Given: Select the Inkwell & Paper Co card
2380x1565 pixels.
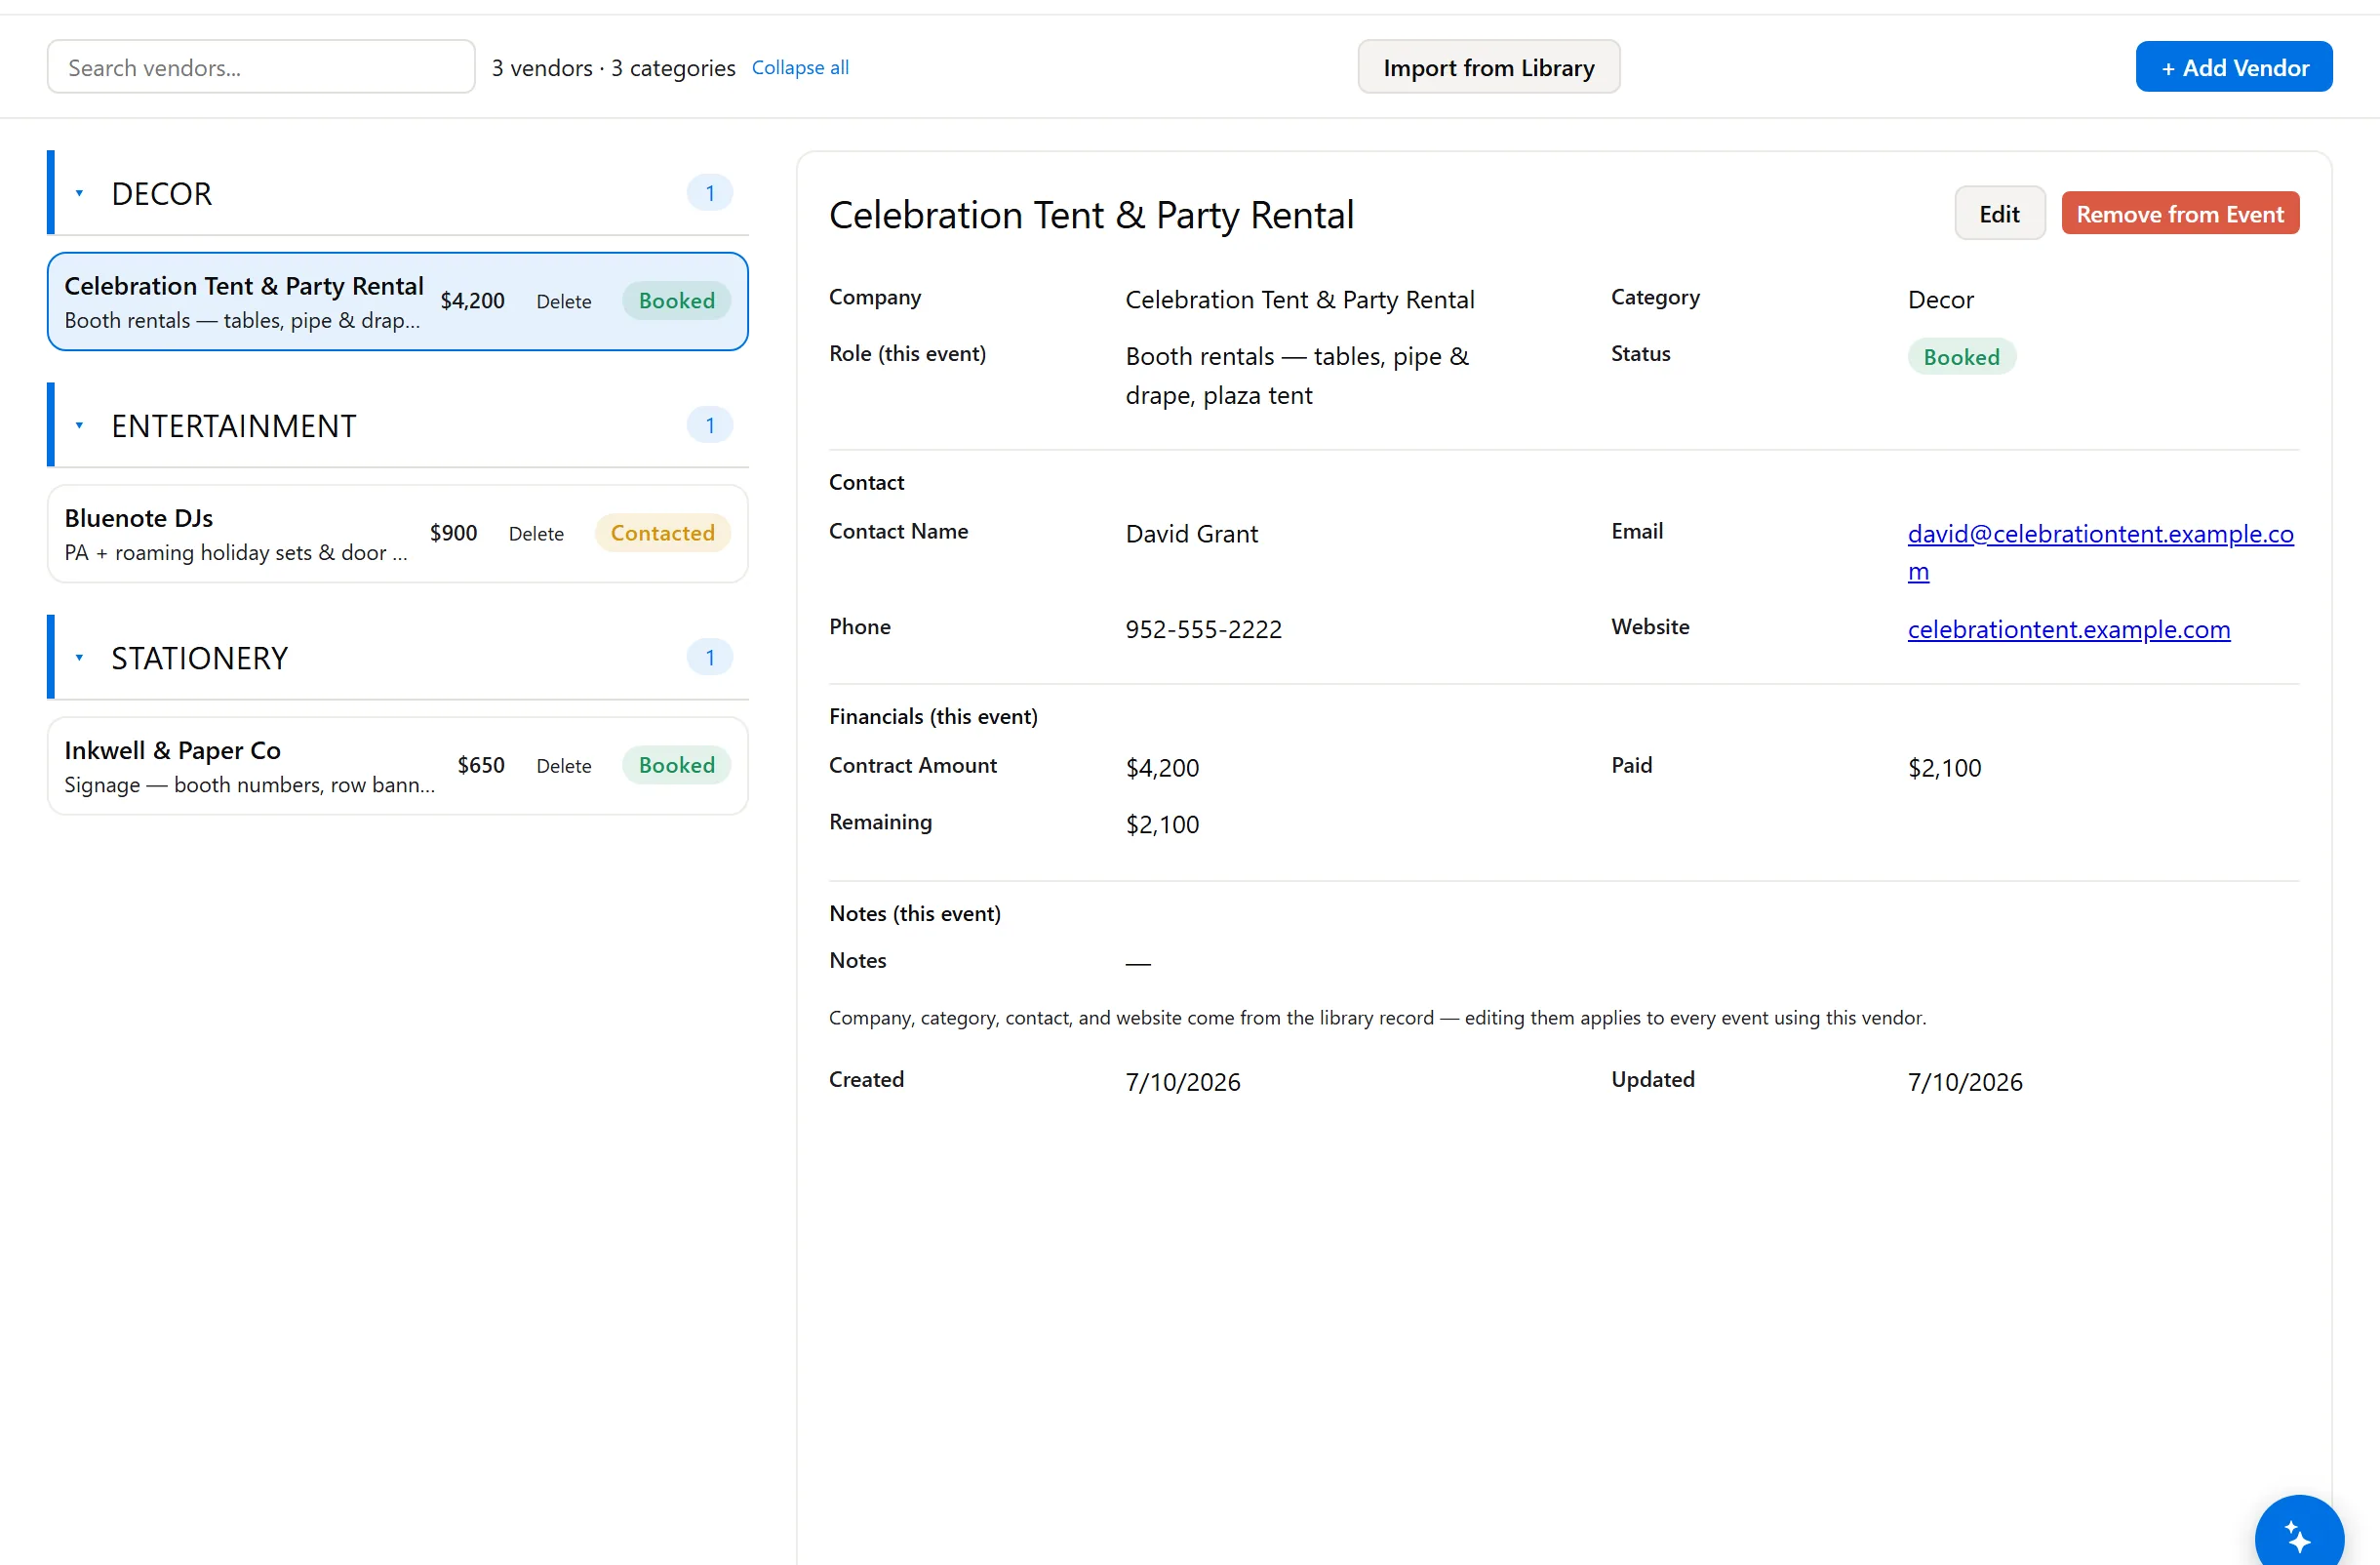Looking at the screenshot, I should pyautogui.click(x=397, y=765).
